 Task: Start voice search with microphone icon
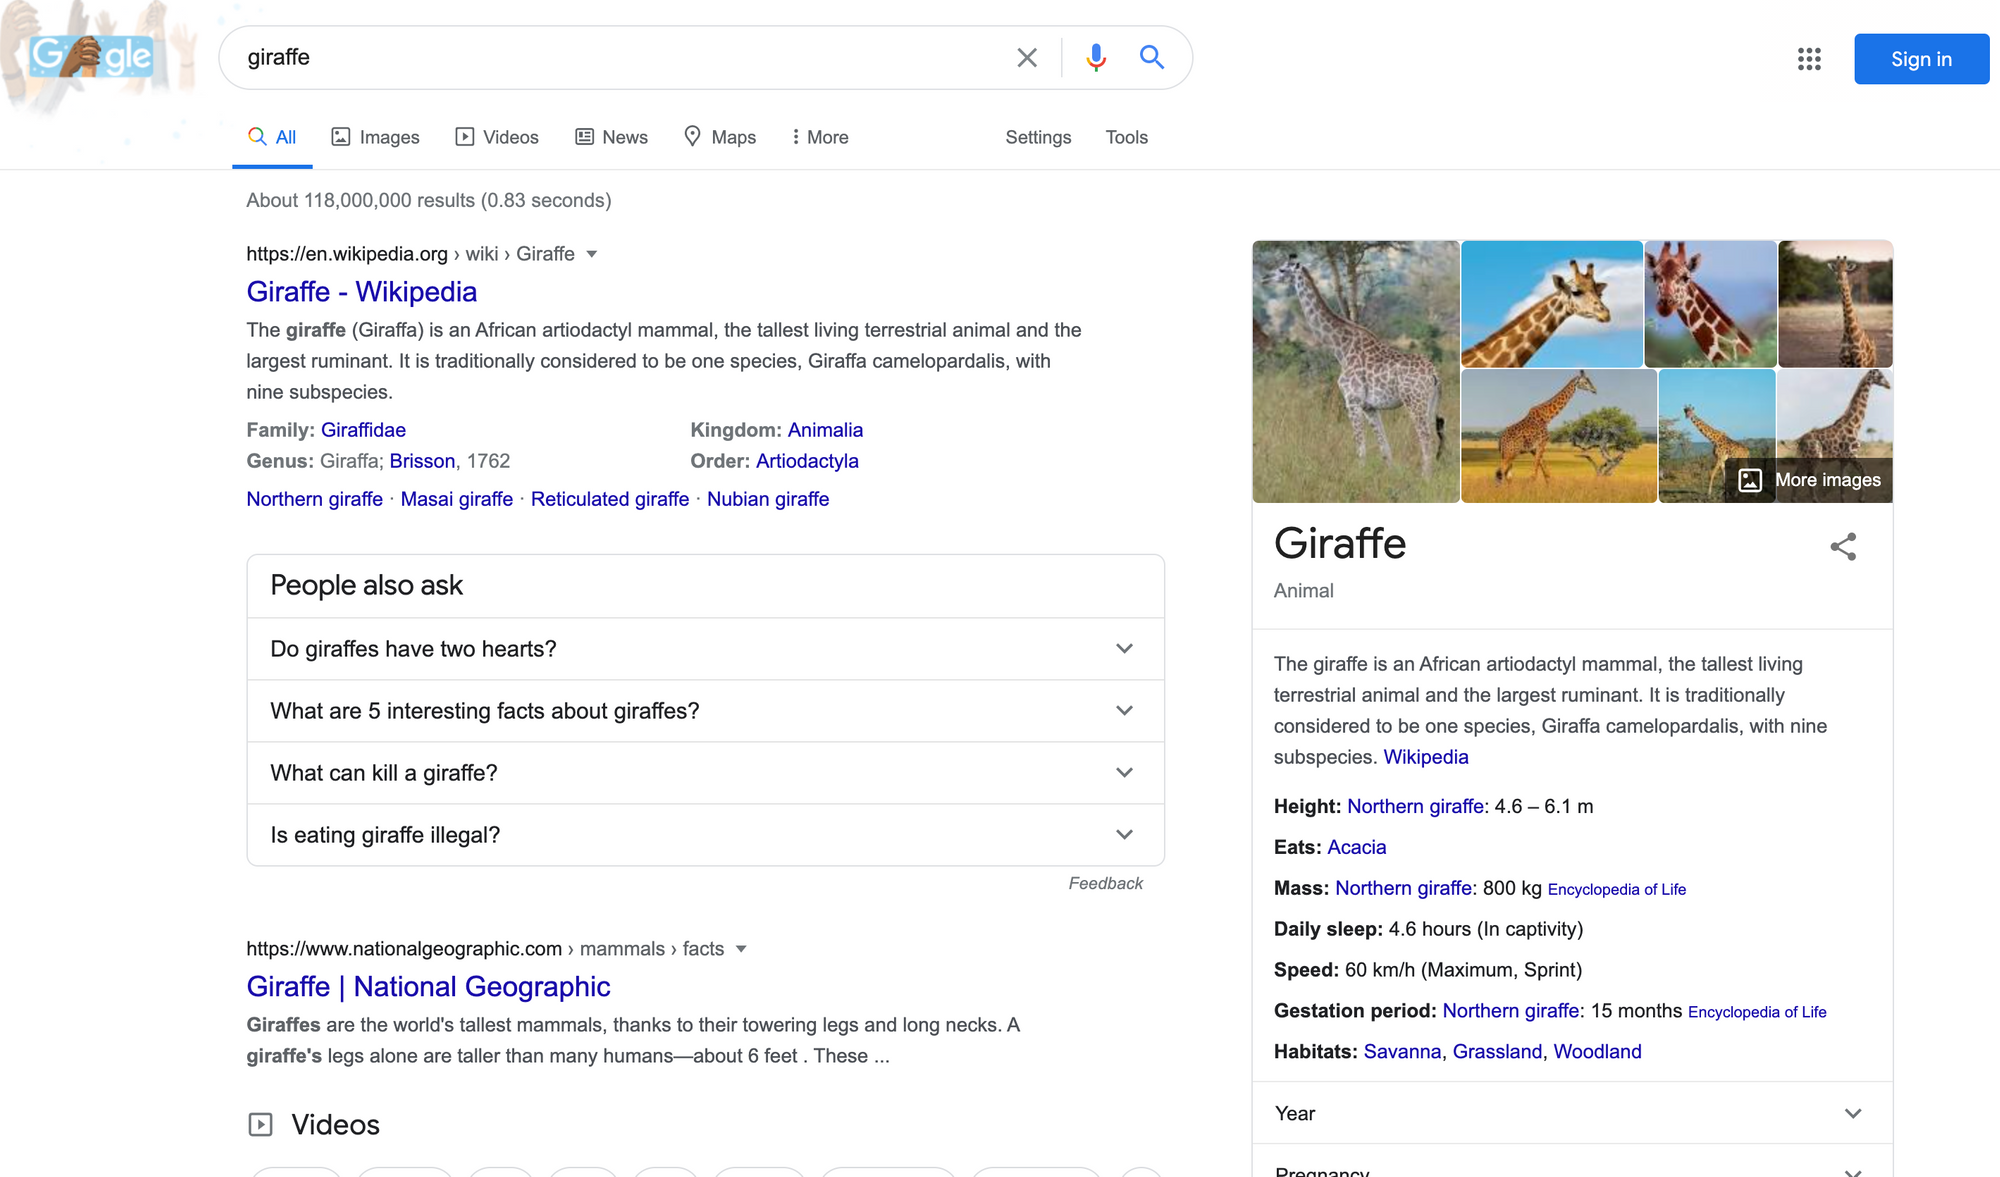point(1096,58)
